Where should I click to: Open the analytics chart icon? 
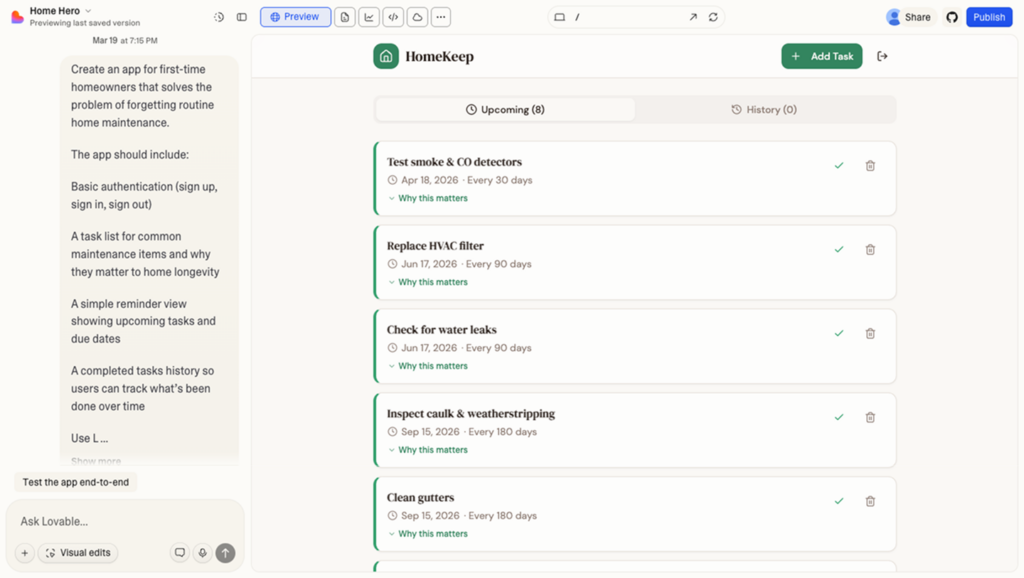[369, 17]
